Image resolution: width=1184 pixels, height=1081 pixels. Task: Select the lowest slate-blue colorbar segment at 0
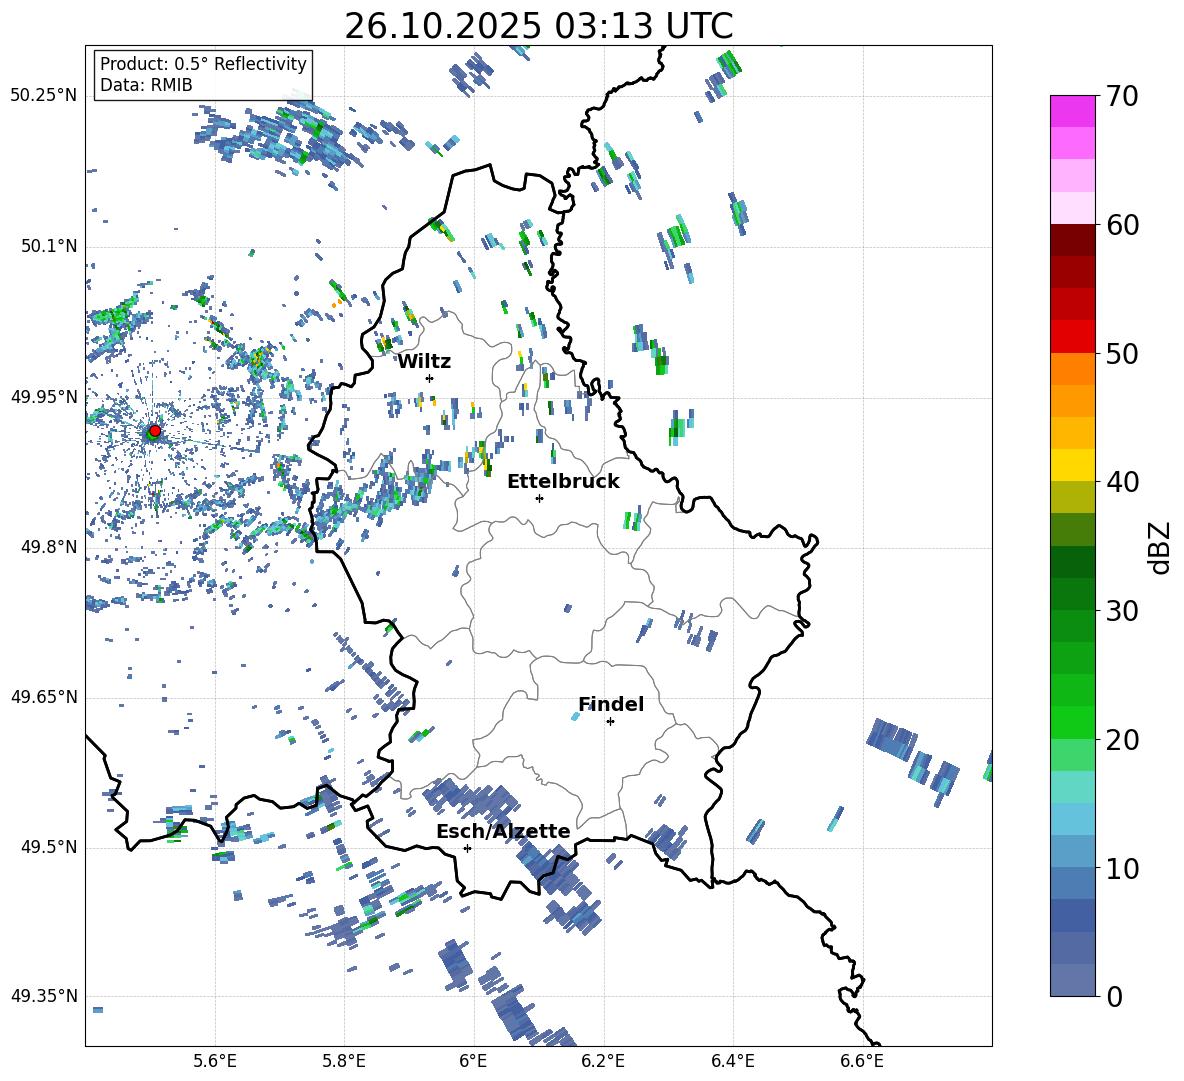click(1072, 980)
